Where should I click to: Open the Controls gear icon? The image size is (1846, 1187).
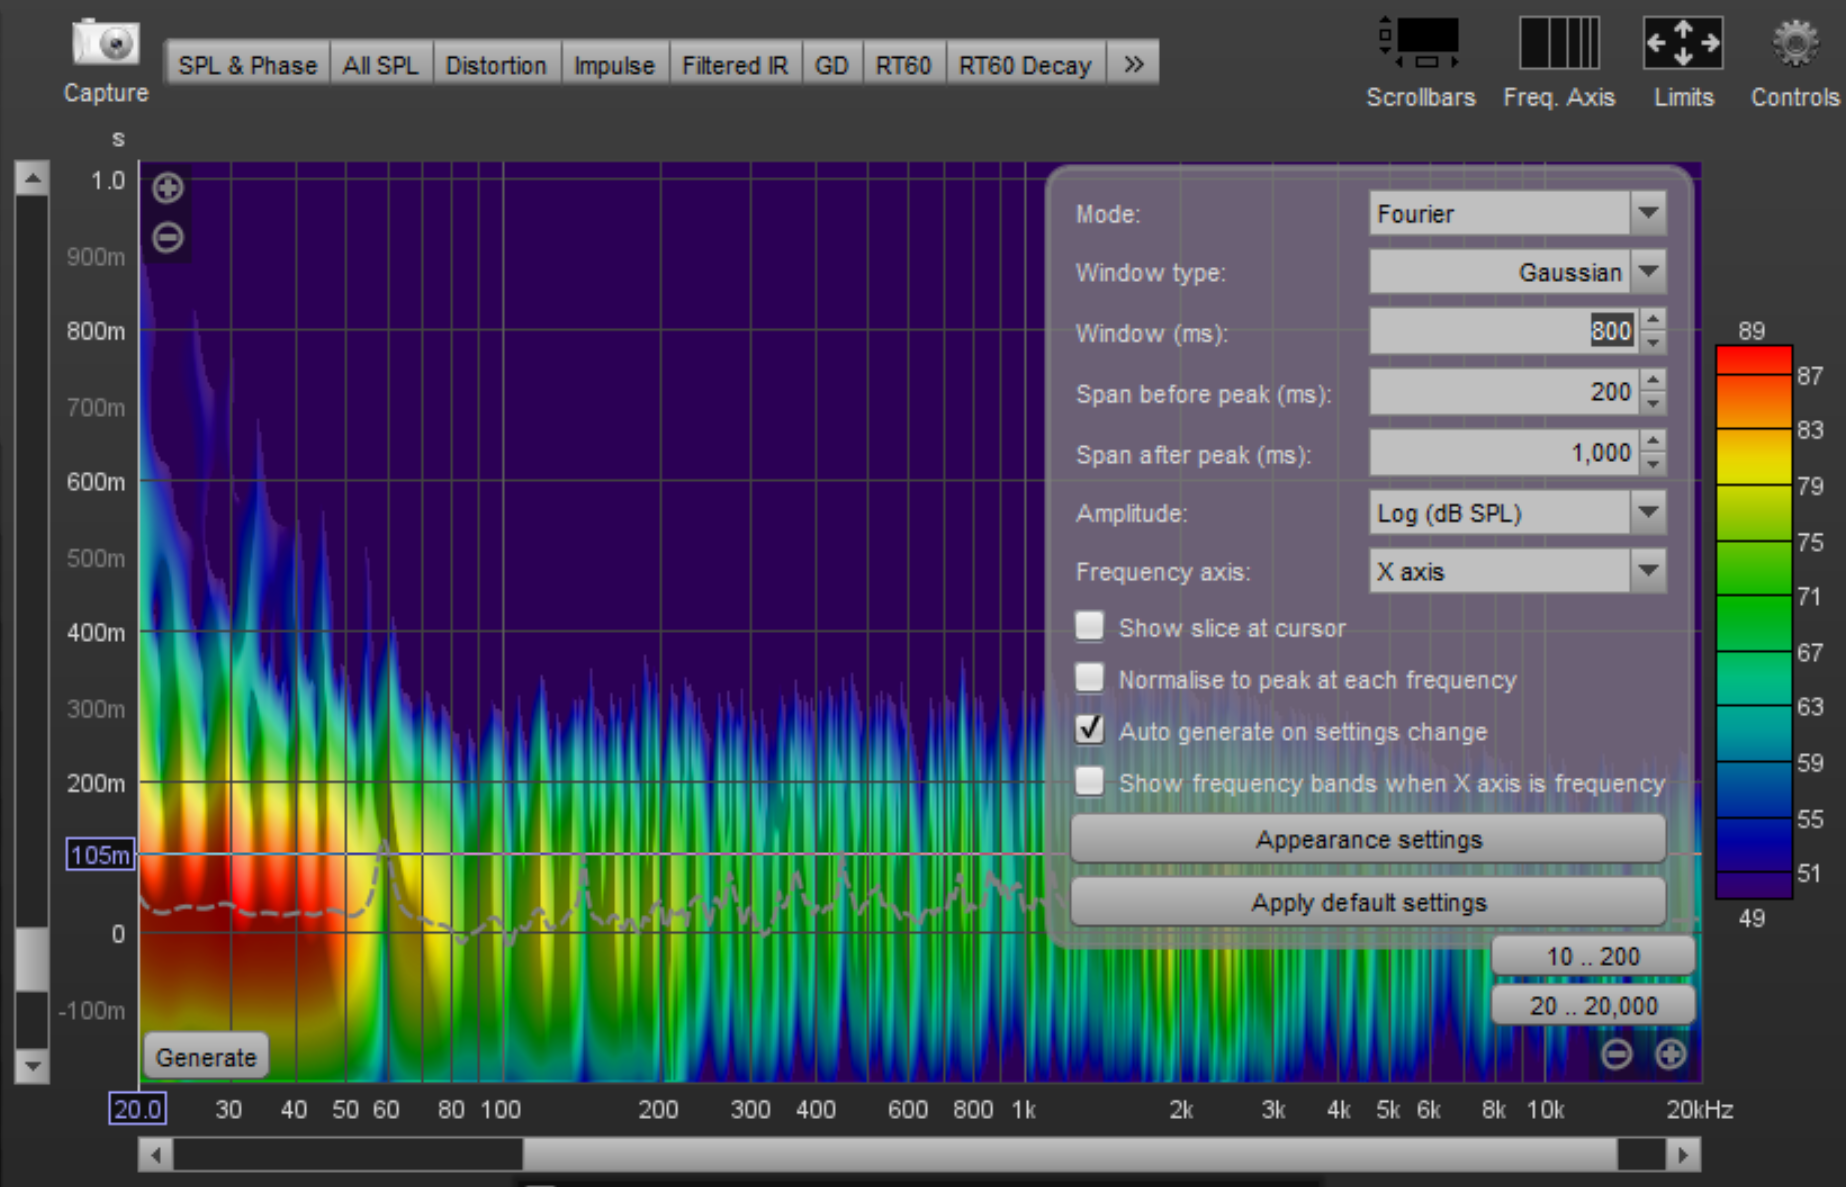click(1795, 44)
